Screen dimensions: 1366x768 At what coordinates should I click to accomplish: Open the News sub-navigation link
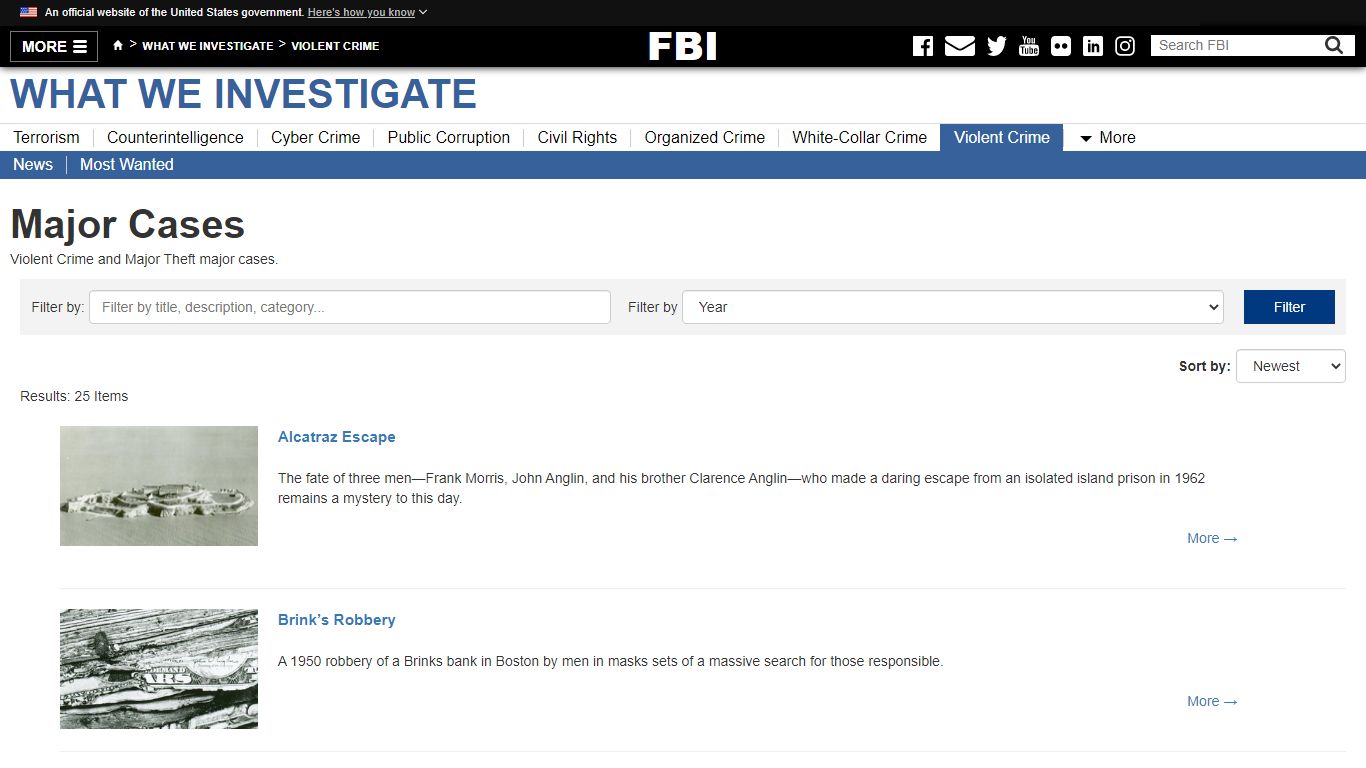coord(33,165)
